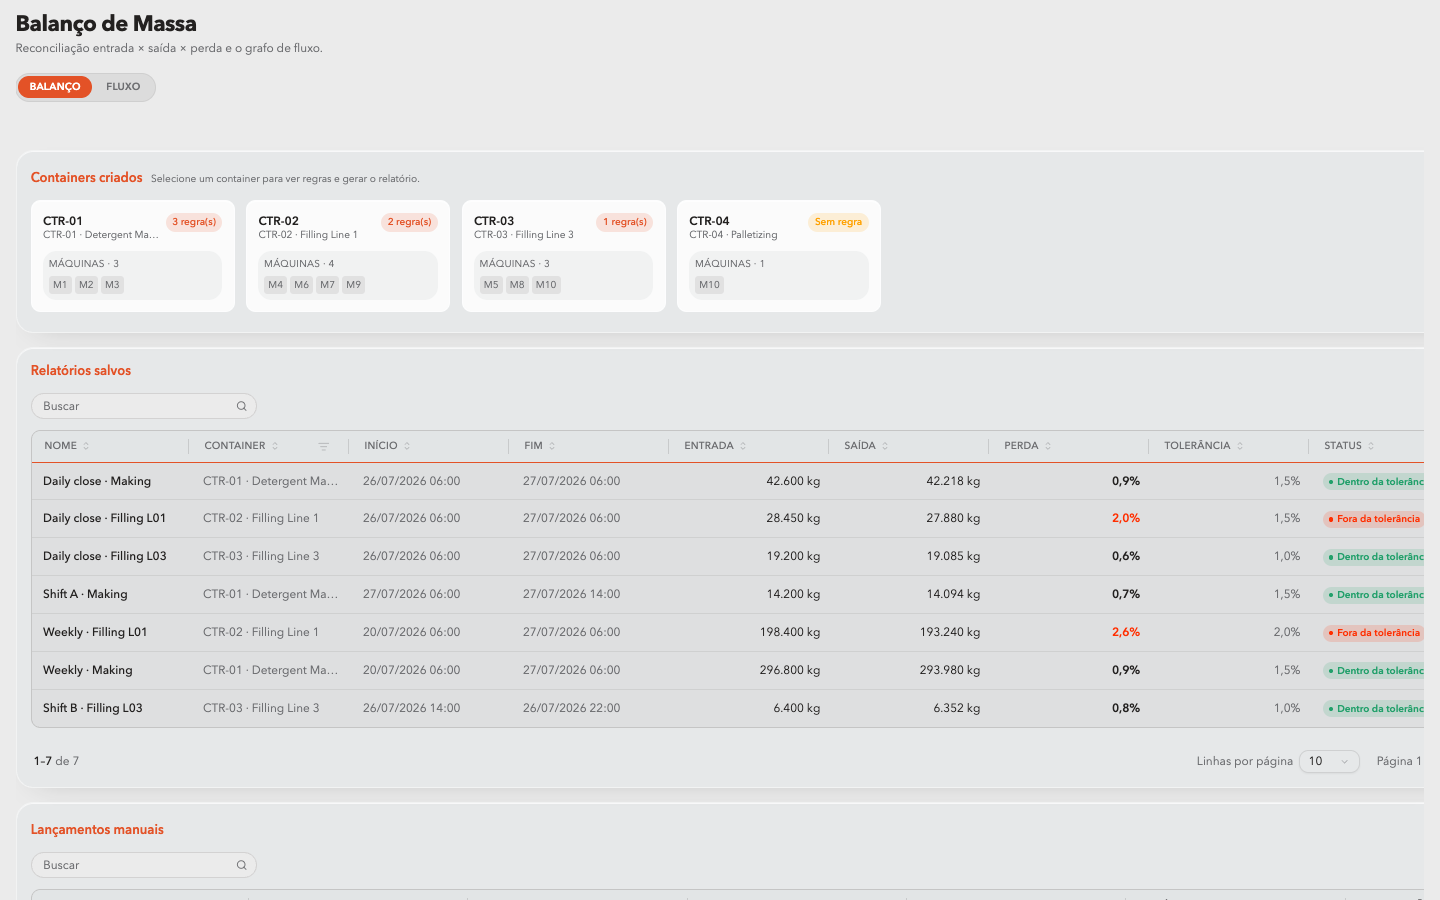The image size is (1440, 900).
Task: Open the CONTAINER column filter icon
Action: tap(323, 446)
